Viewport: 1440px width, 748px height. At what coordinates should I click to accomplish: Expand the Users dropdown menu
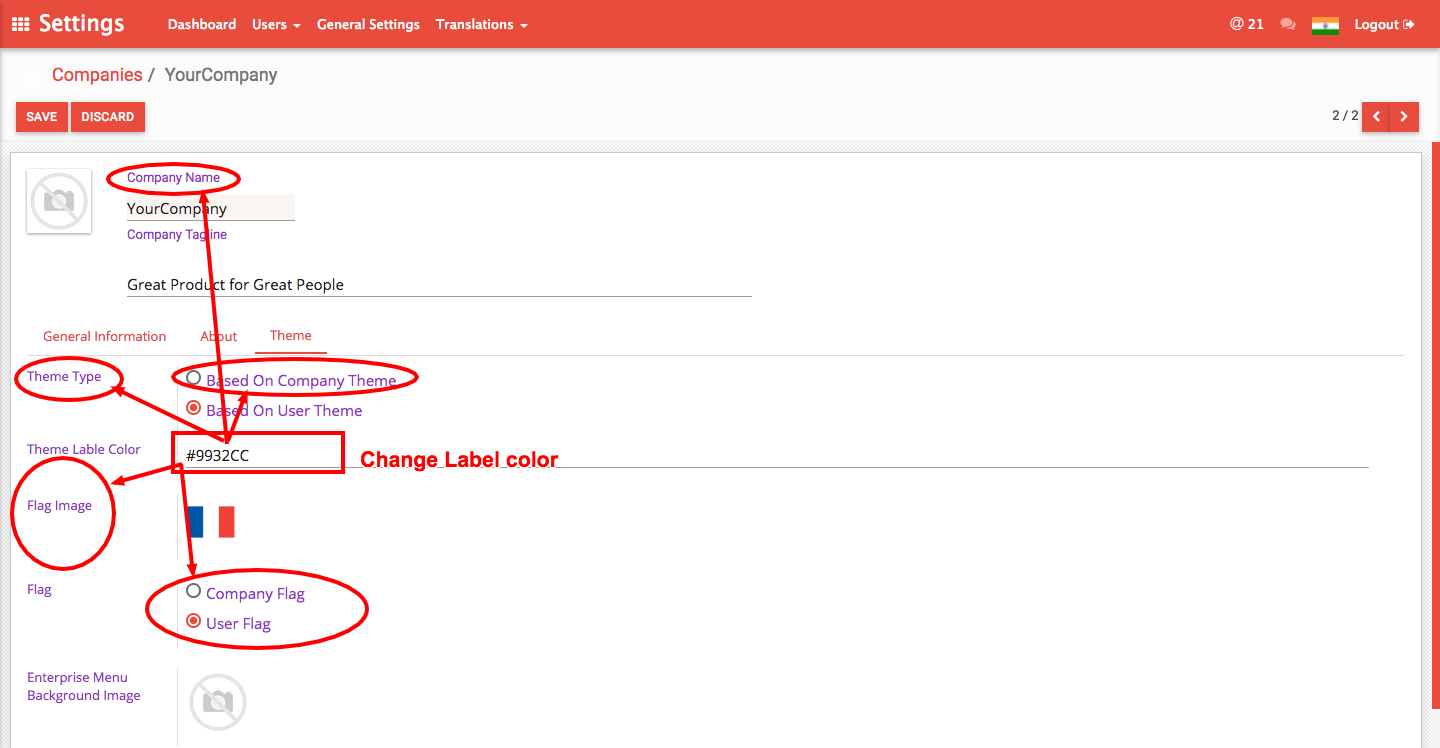(276, 24)
